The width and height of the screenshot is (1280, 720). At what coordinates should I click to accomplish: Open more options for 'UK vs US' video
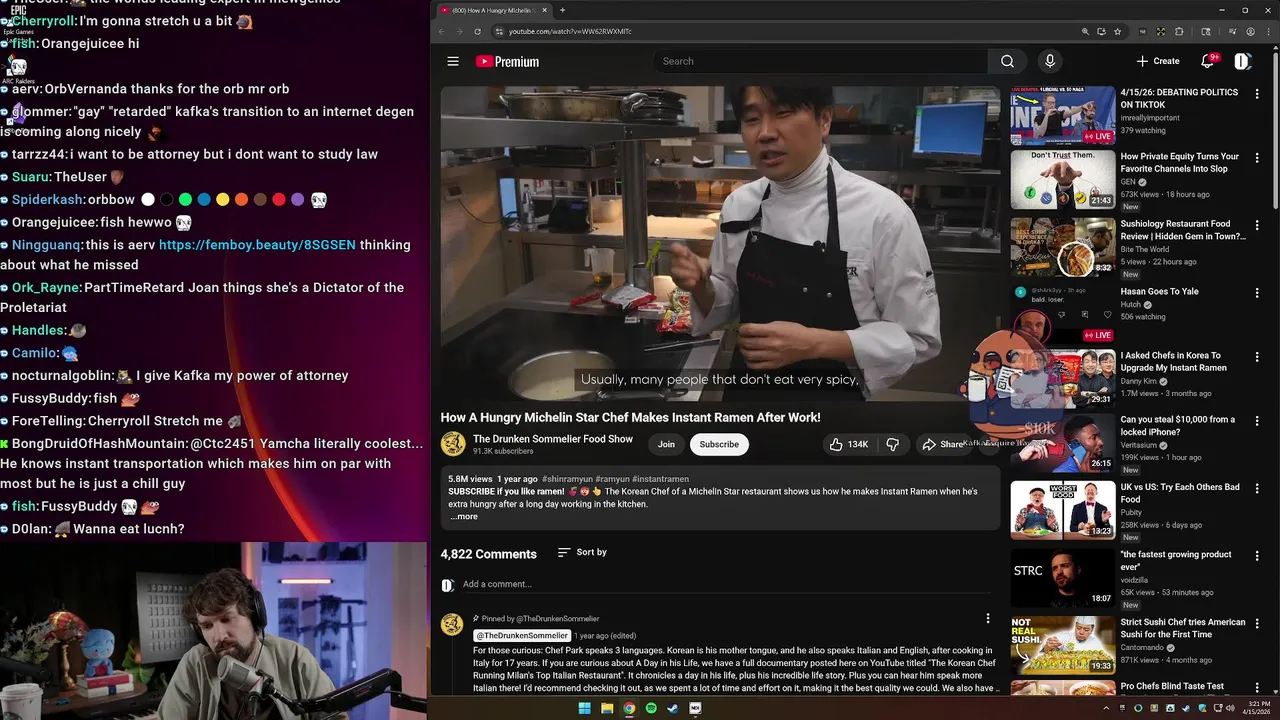point(1257,489)
